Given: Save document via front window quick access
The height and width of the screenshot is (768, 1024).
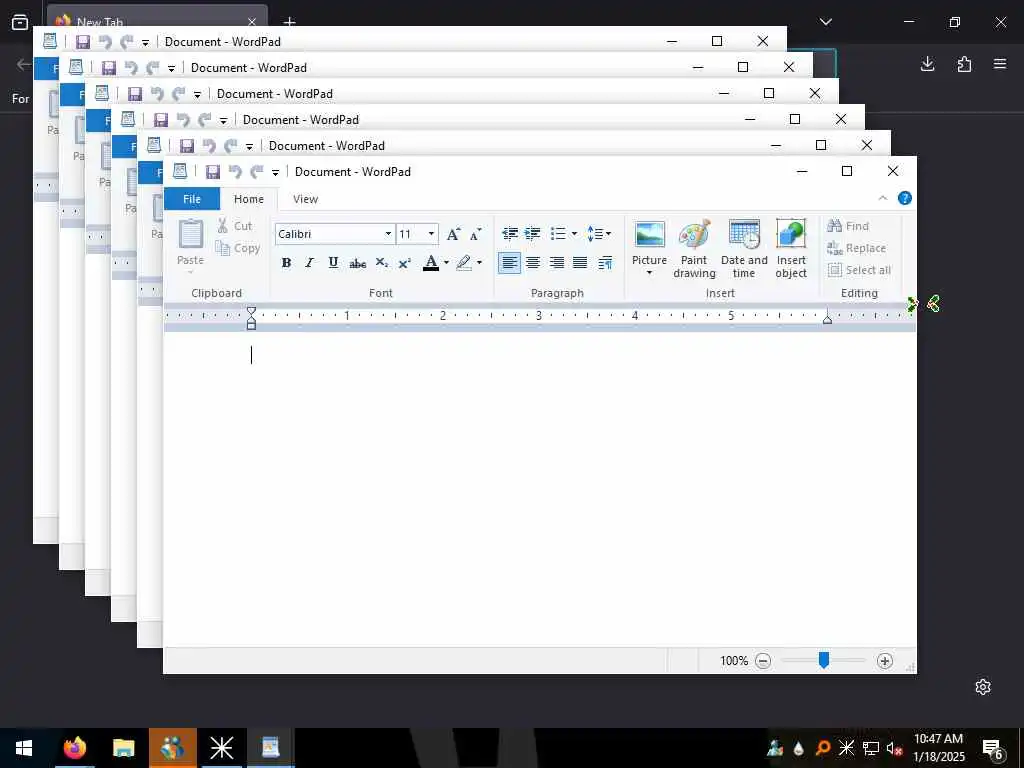Looking at the screenshot, I should point(212,172).
